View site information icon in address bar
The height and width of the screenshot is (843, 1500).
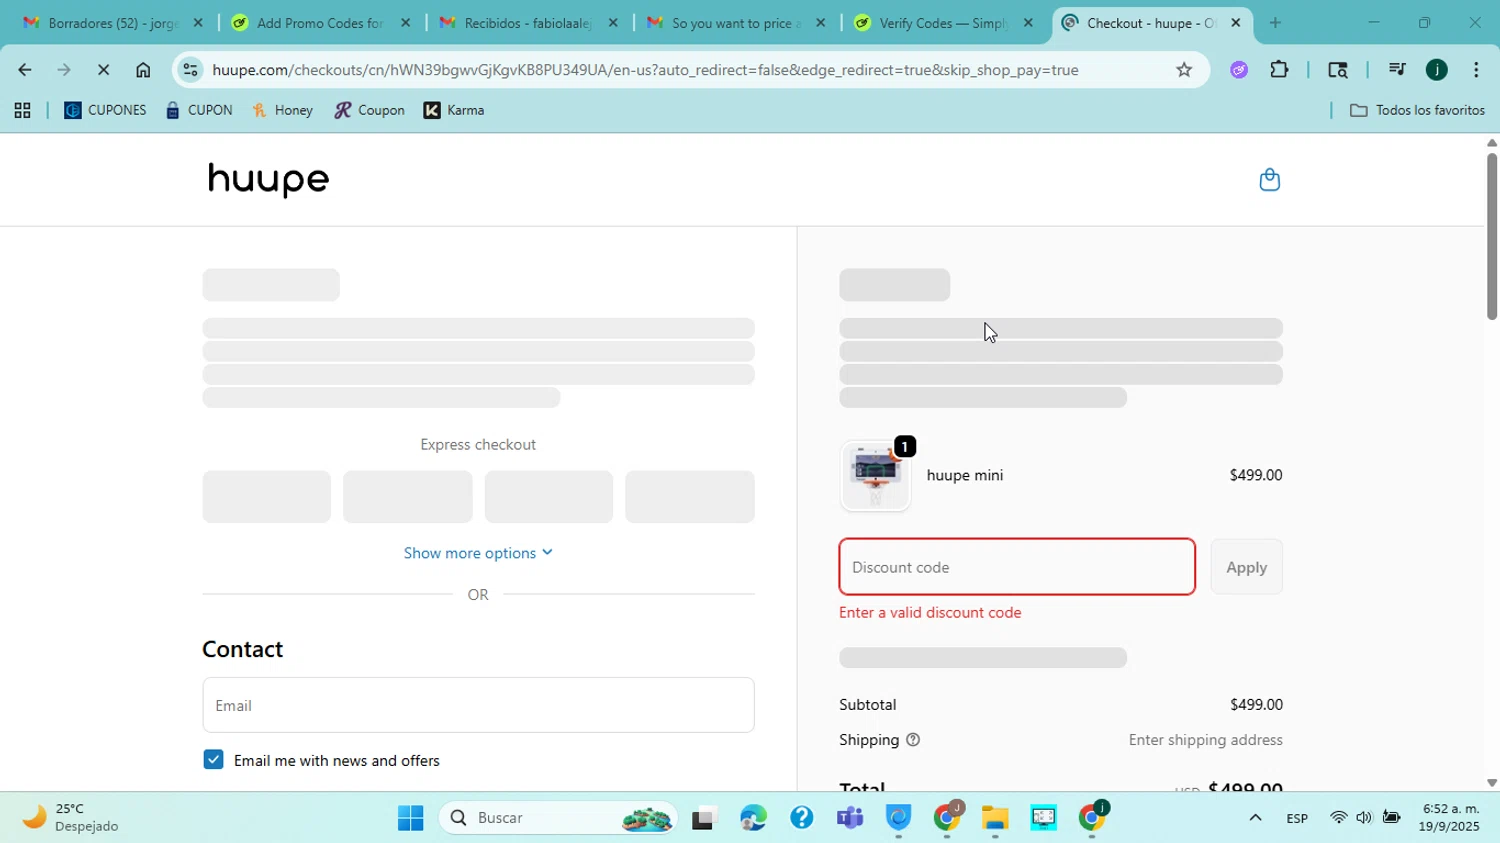pos(190,70)
